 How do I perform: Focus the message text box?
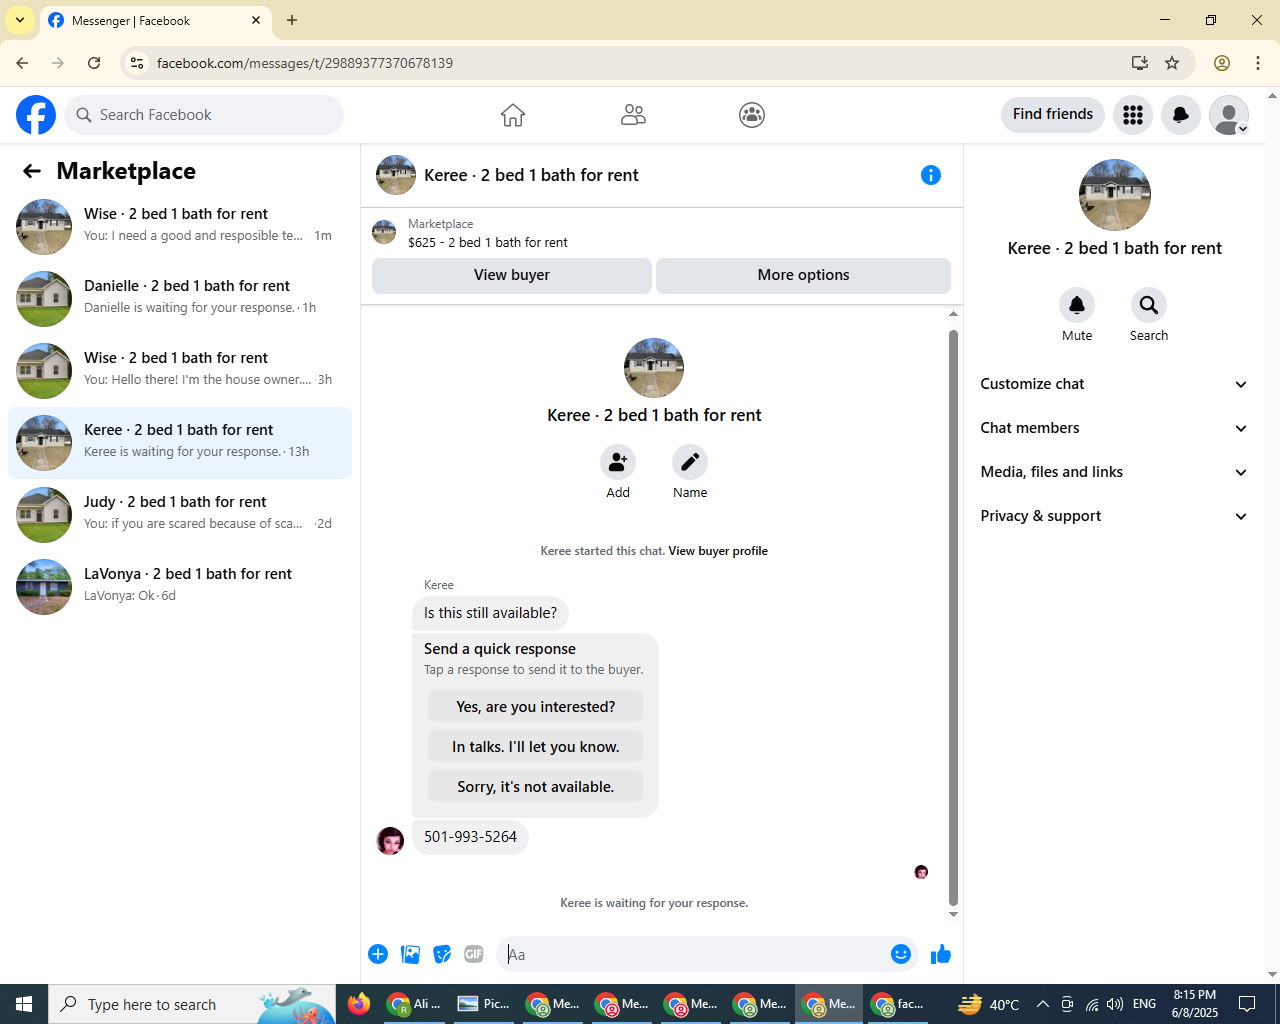pyautogui.click(x=695, y=954)
